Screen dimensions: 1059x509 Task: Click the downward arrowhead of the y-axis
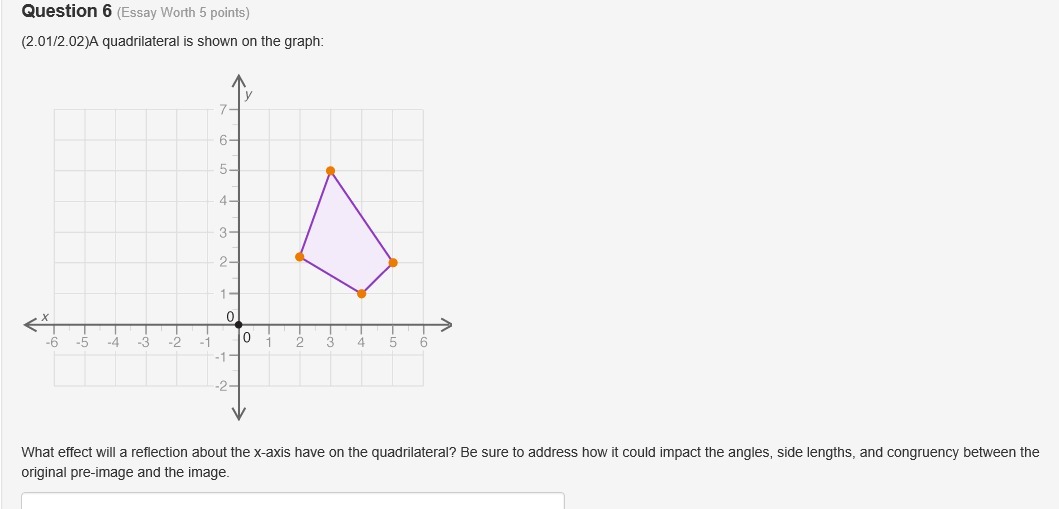pos(238,413)
